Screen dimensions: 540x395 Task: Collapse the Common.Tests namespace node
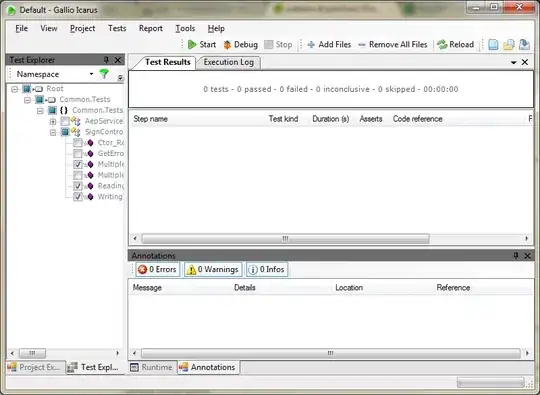[40, 111]
